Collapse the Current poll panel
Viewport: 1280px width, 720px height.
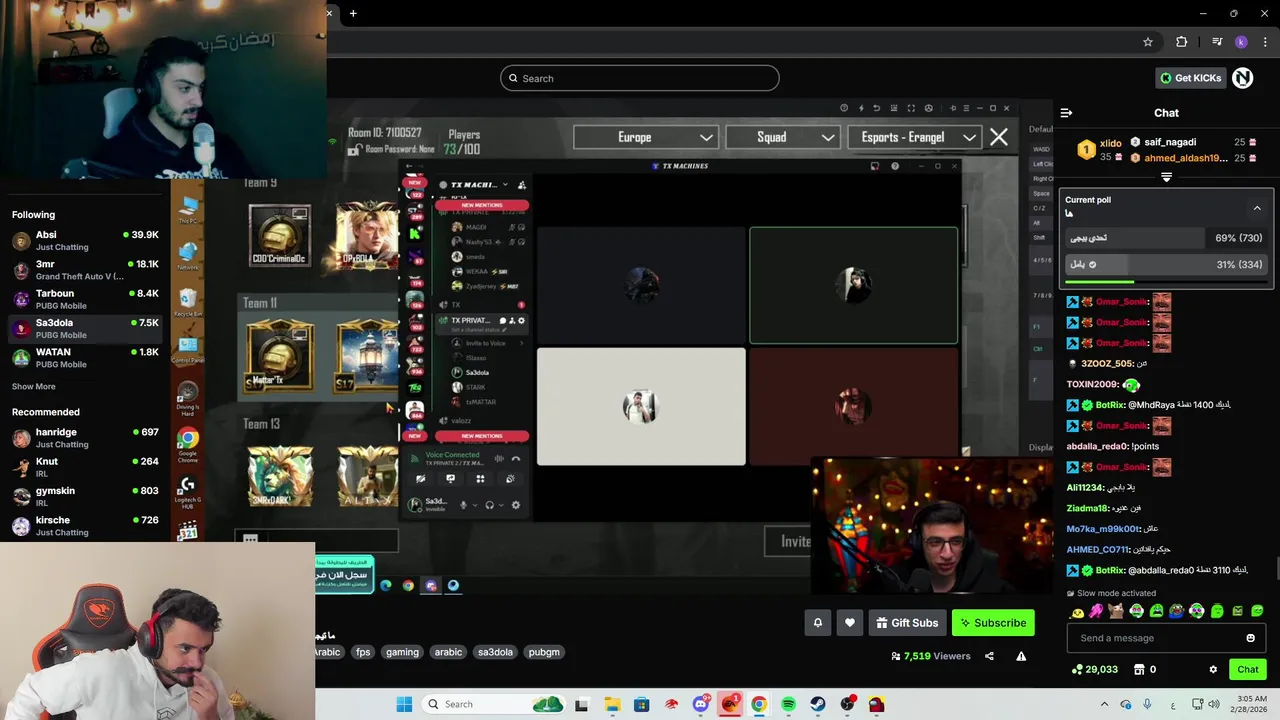(x=1257, y=208)
